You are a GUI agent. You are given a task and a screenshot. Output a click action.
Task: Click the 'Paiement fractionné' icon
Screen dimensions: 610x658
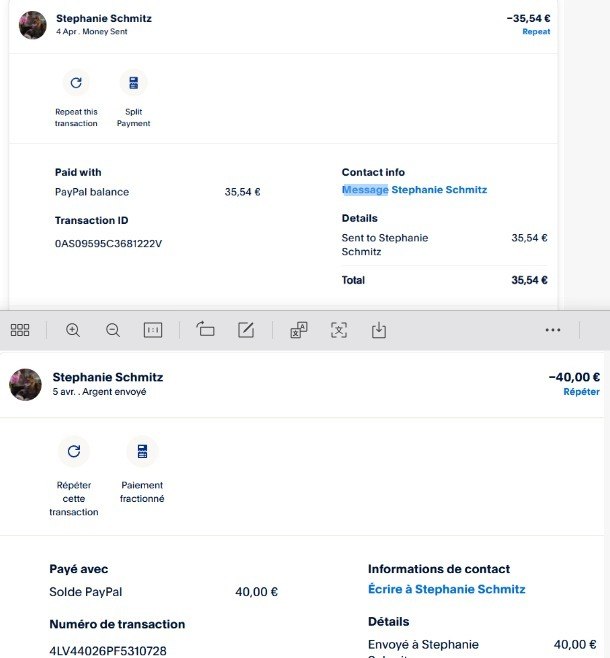[x=142, y=451]
